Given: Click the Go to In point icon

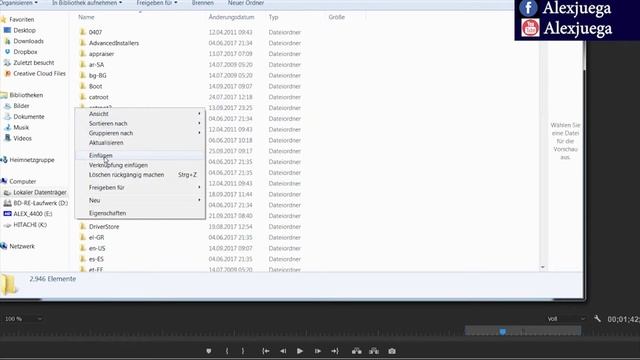Looking at the screenshot, I should coord(266,351).
